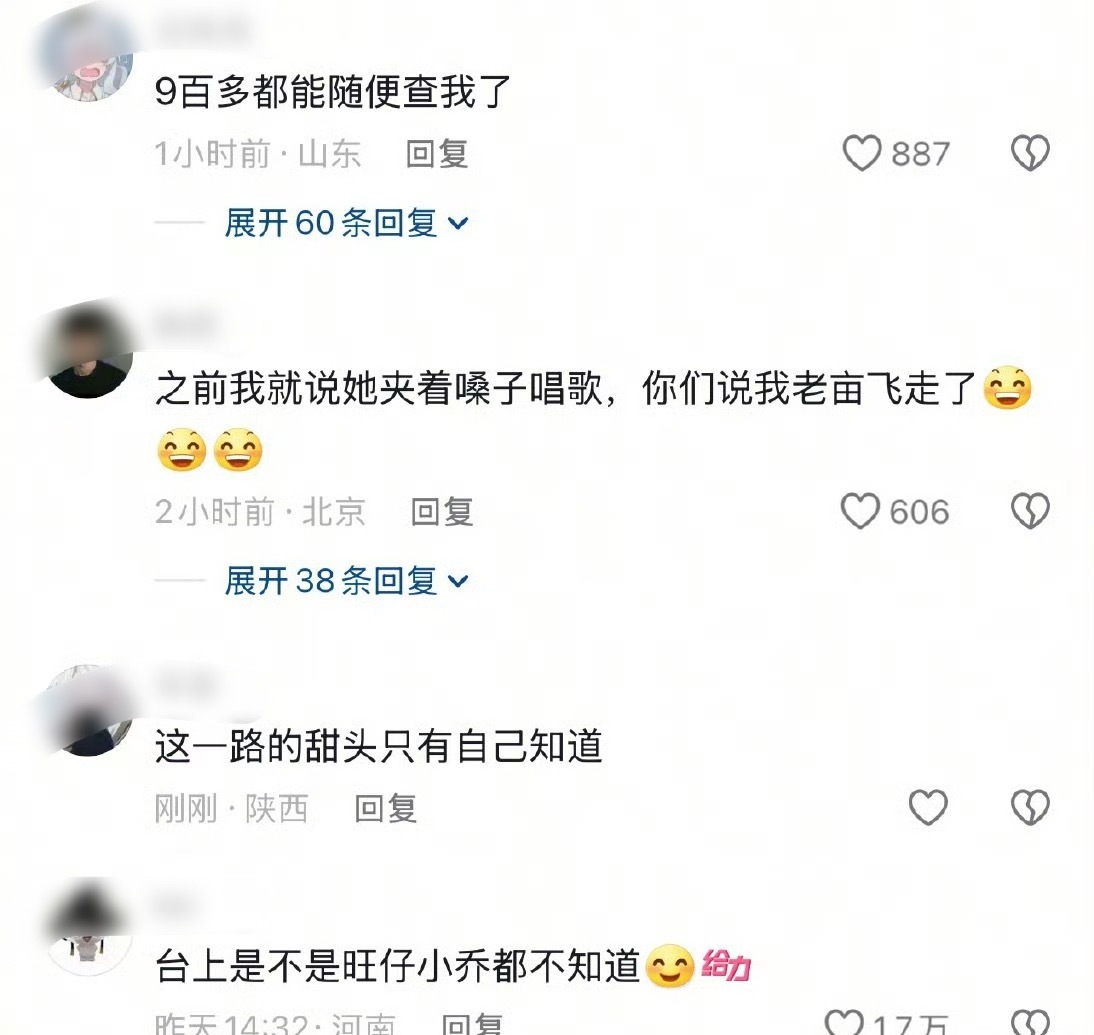Expand the 38 replies thread
The height and width of the screenshot is (1035, 1094).
coord(346,581)
